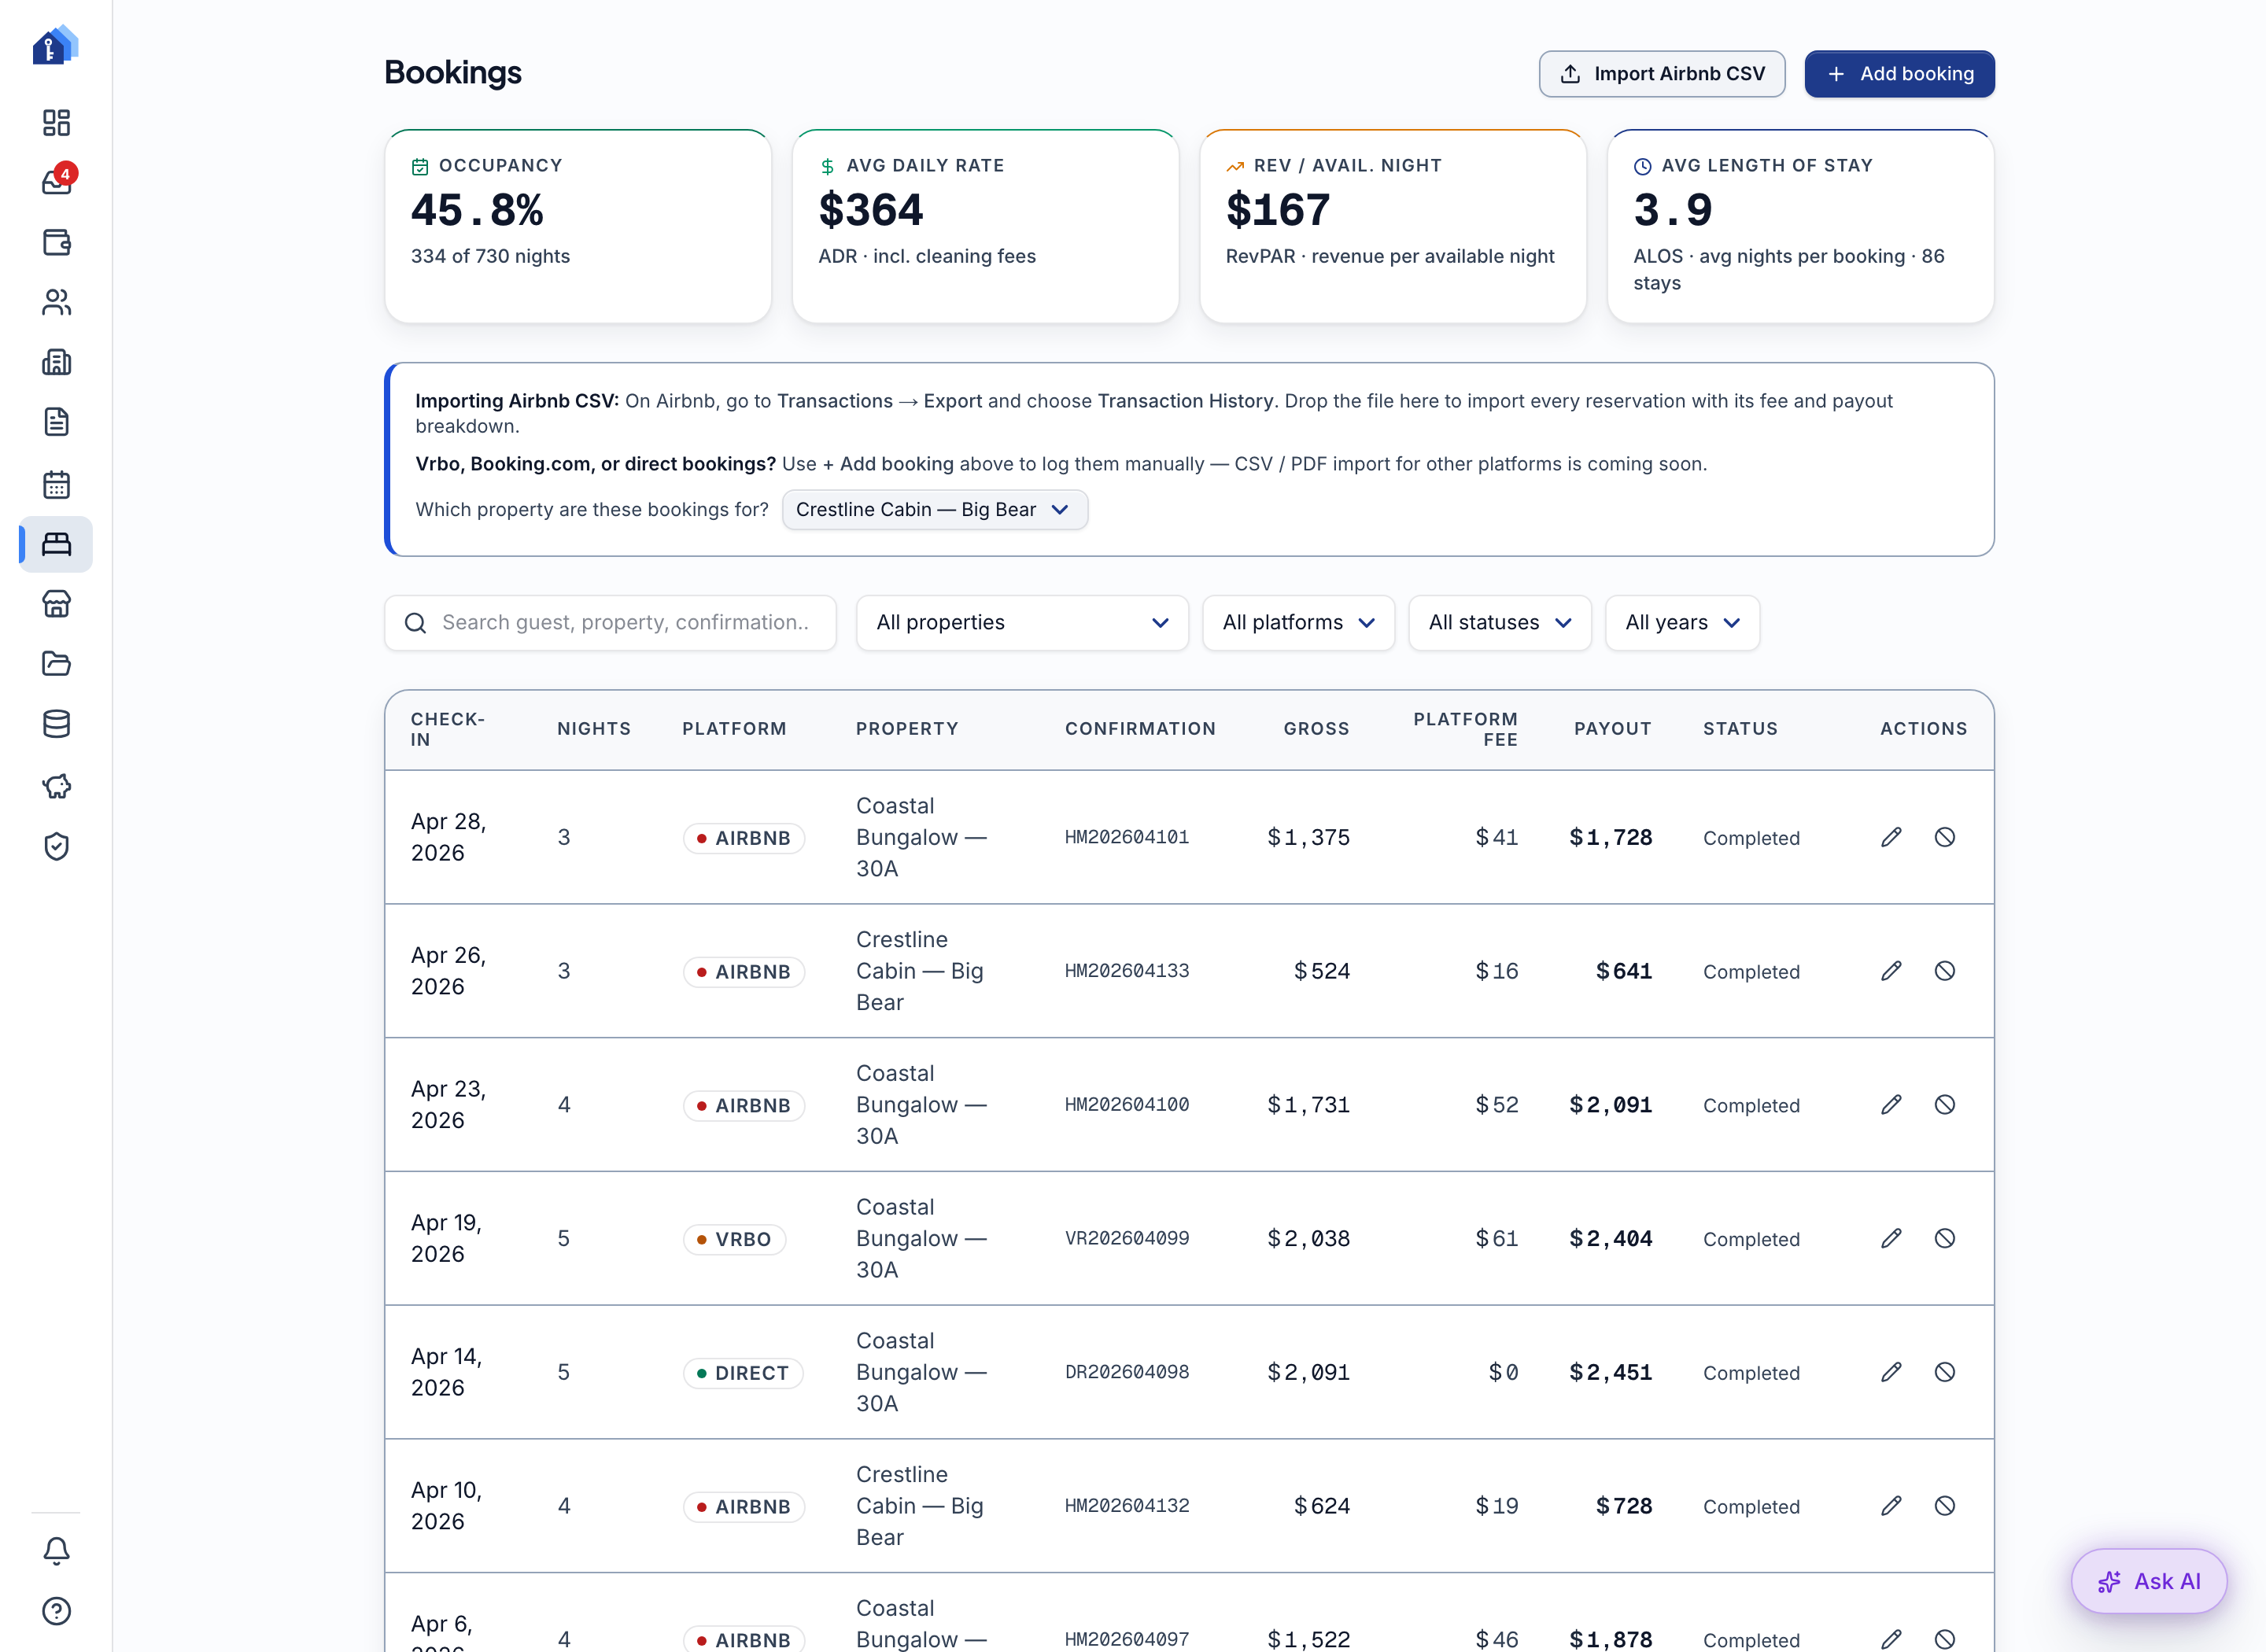This screenshot has height=1652, width=2266.
Task: Click the Bookings page heading
Action: 453,73
